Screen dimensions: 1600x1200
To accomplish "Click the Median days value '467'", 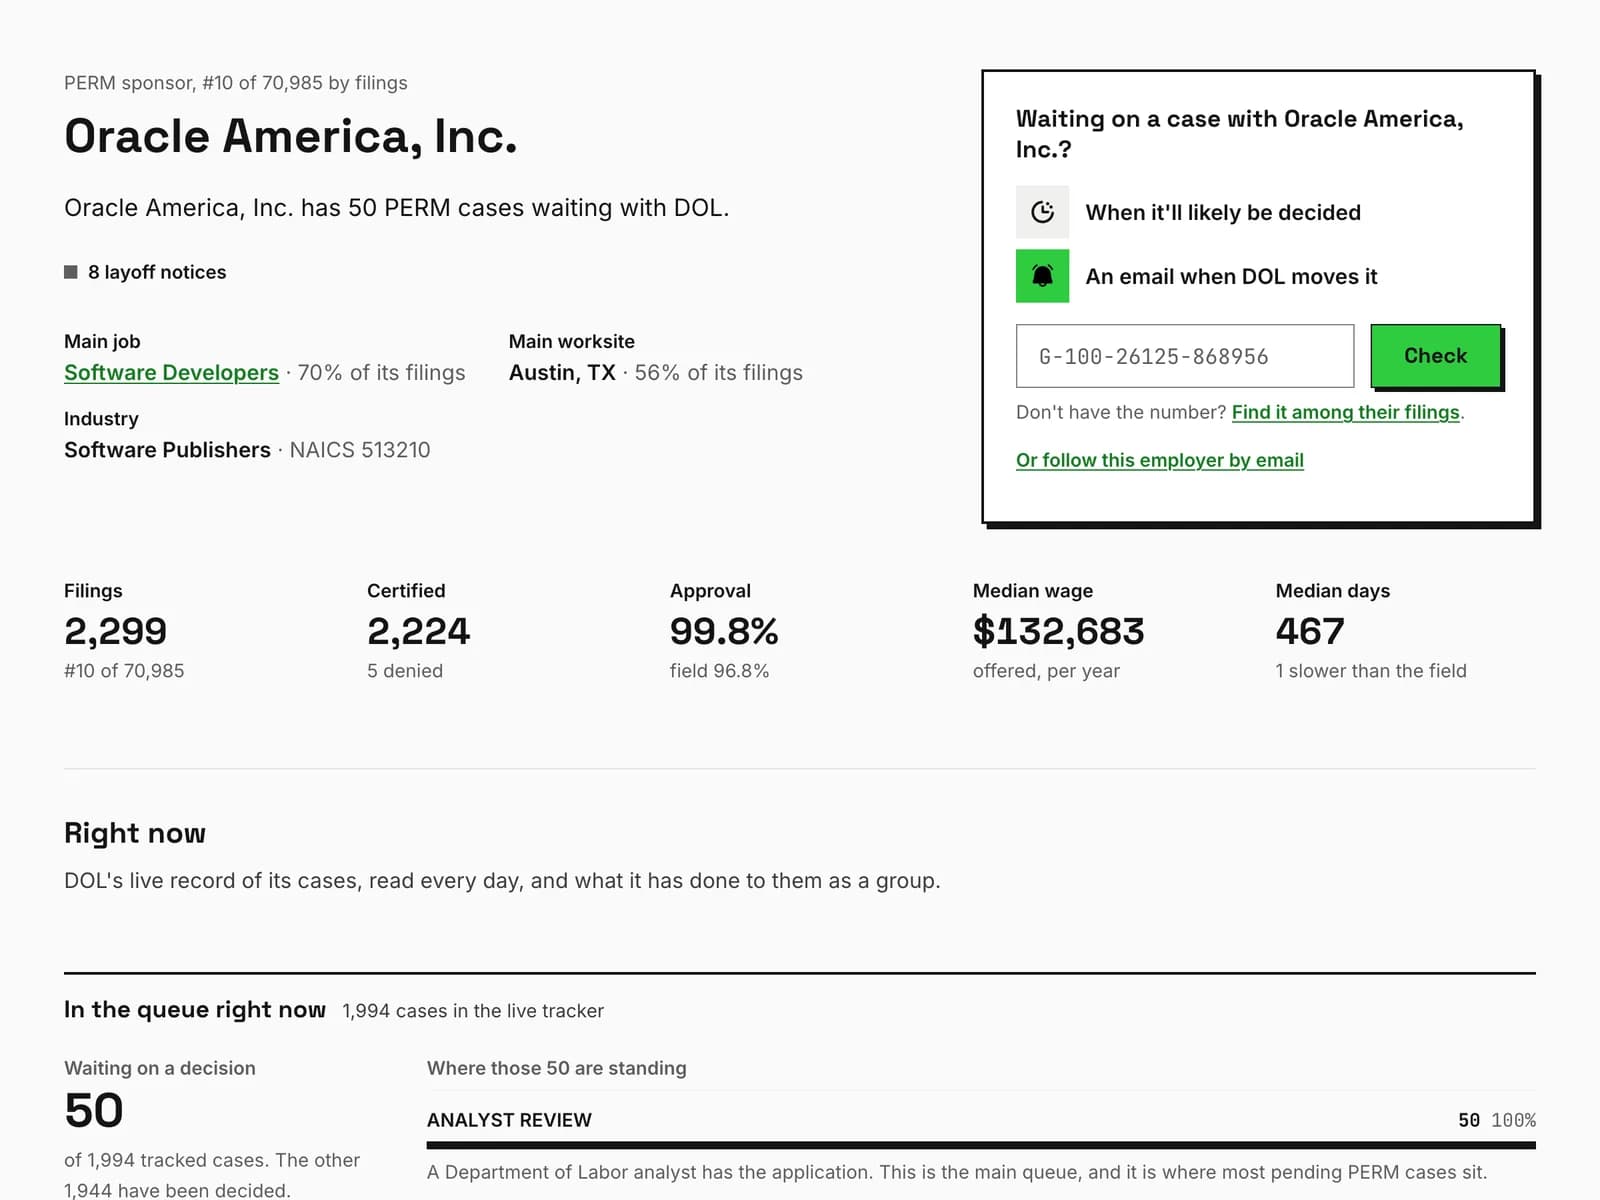I will (x=1310, y=631).
